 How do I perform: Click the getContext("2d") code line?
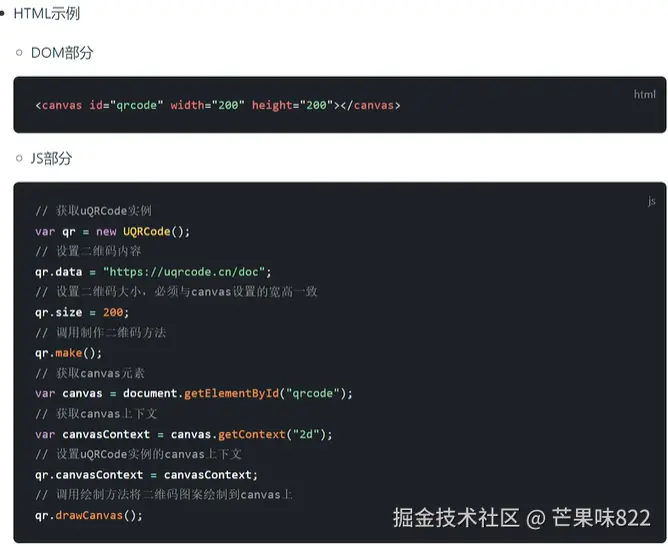[184, 435]
